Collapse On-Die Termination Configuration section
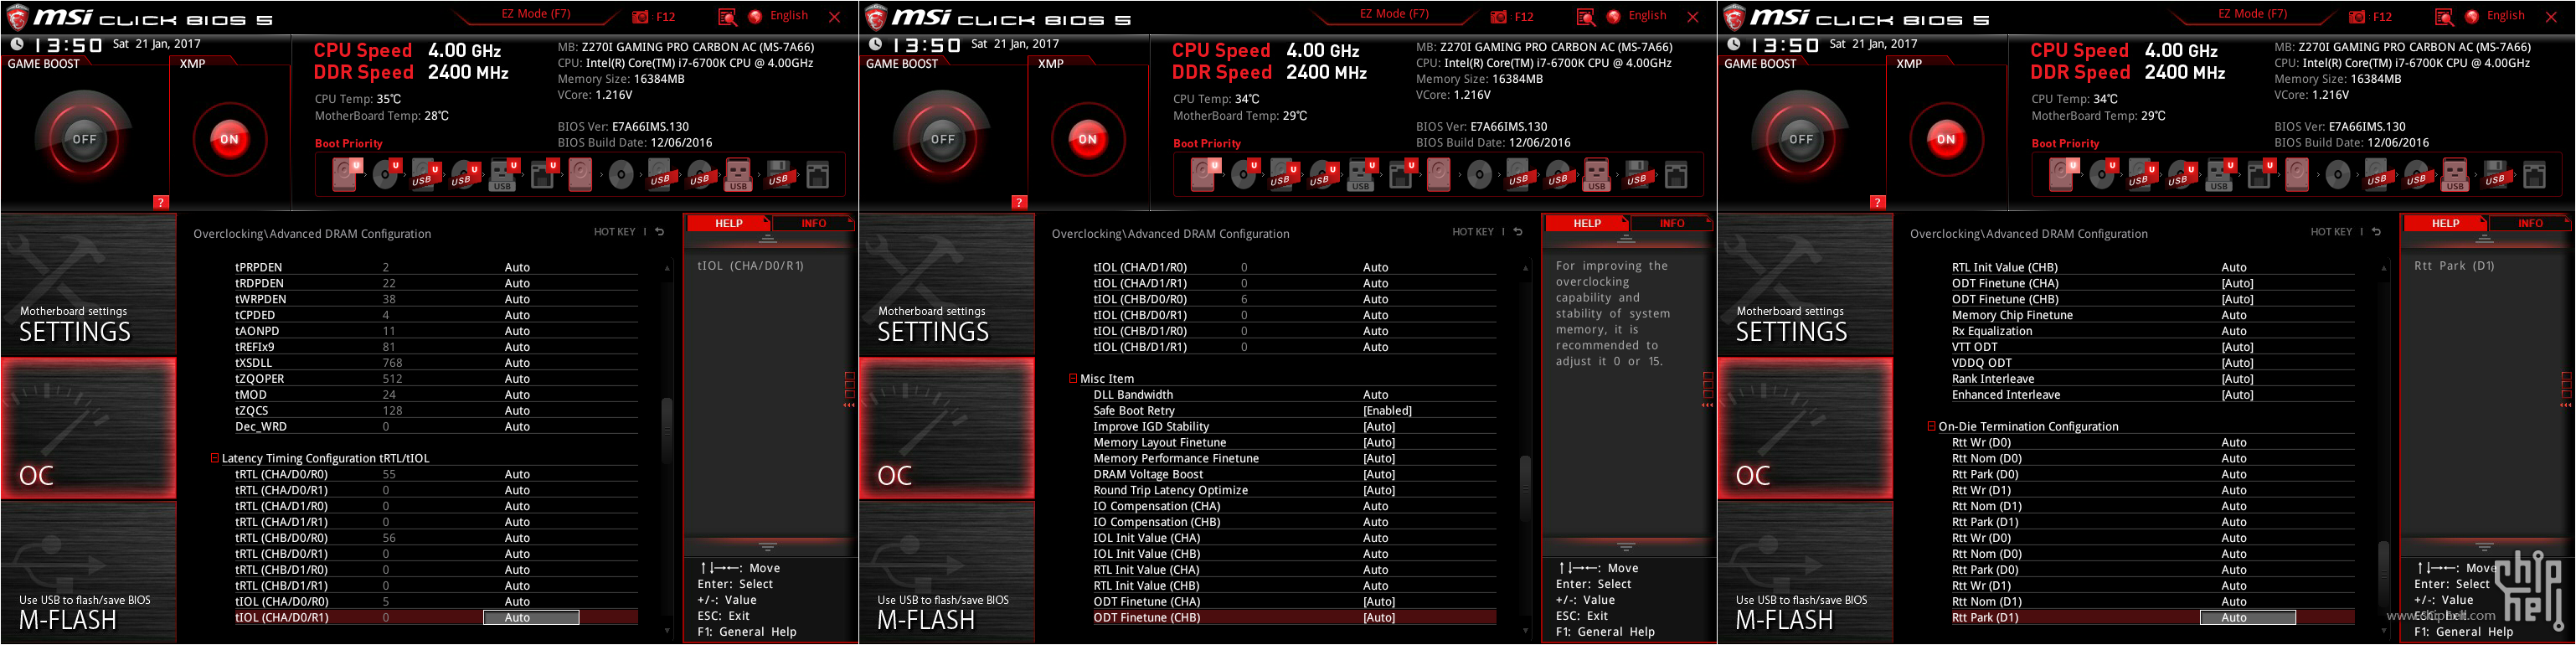This screenshot has width=2576, height=645. pyautogui.click(x=1931, y=426)
